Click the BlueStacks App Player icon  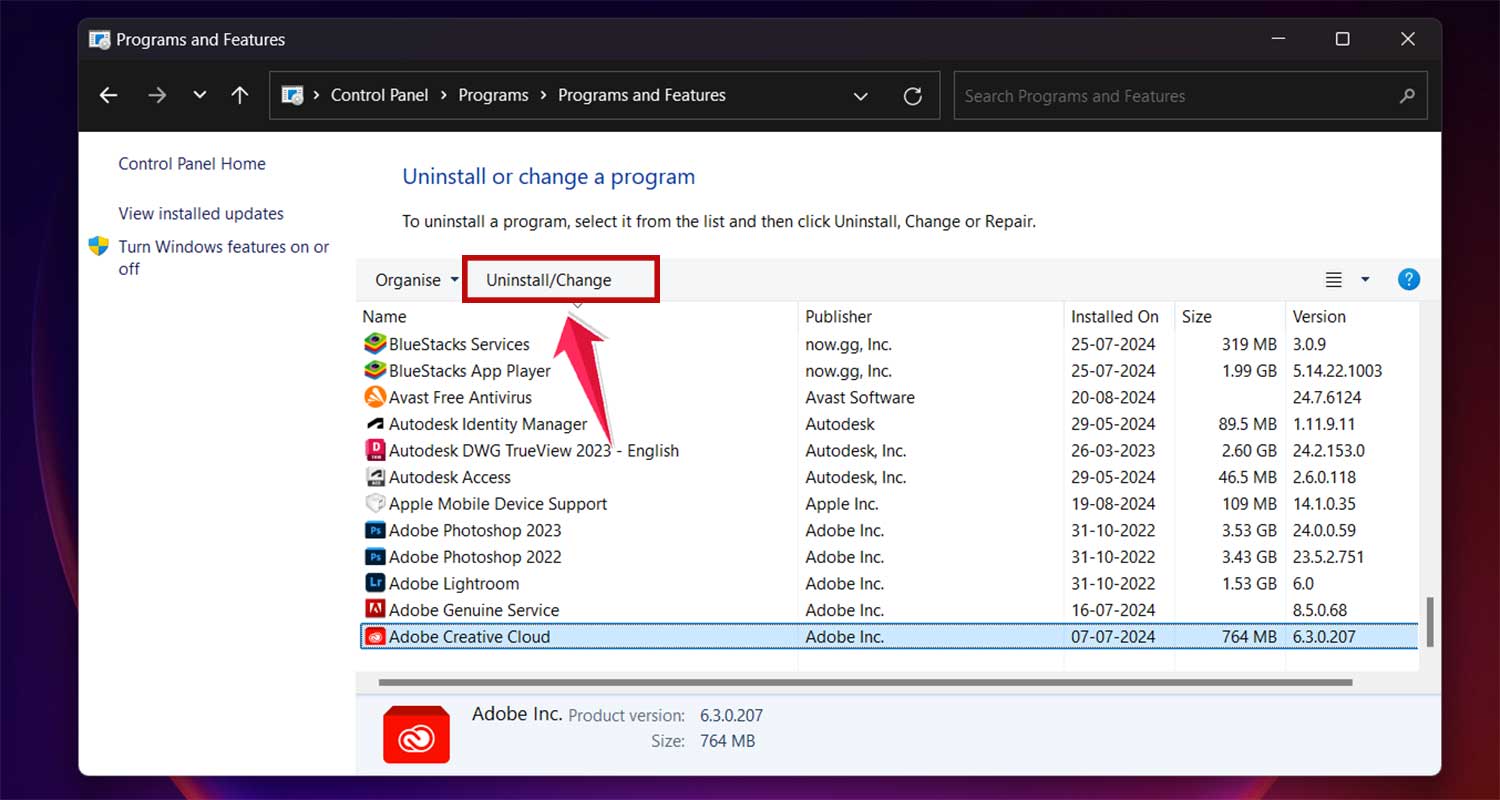tap(375, 371)
